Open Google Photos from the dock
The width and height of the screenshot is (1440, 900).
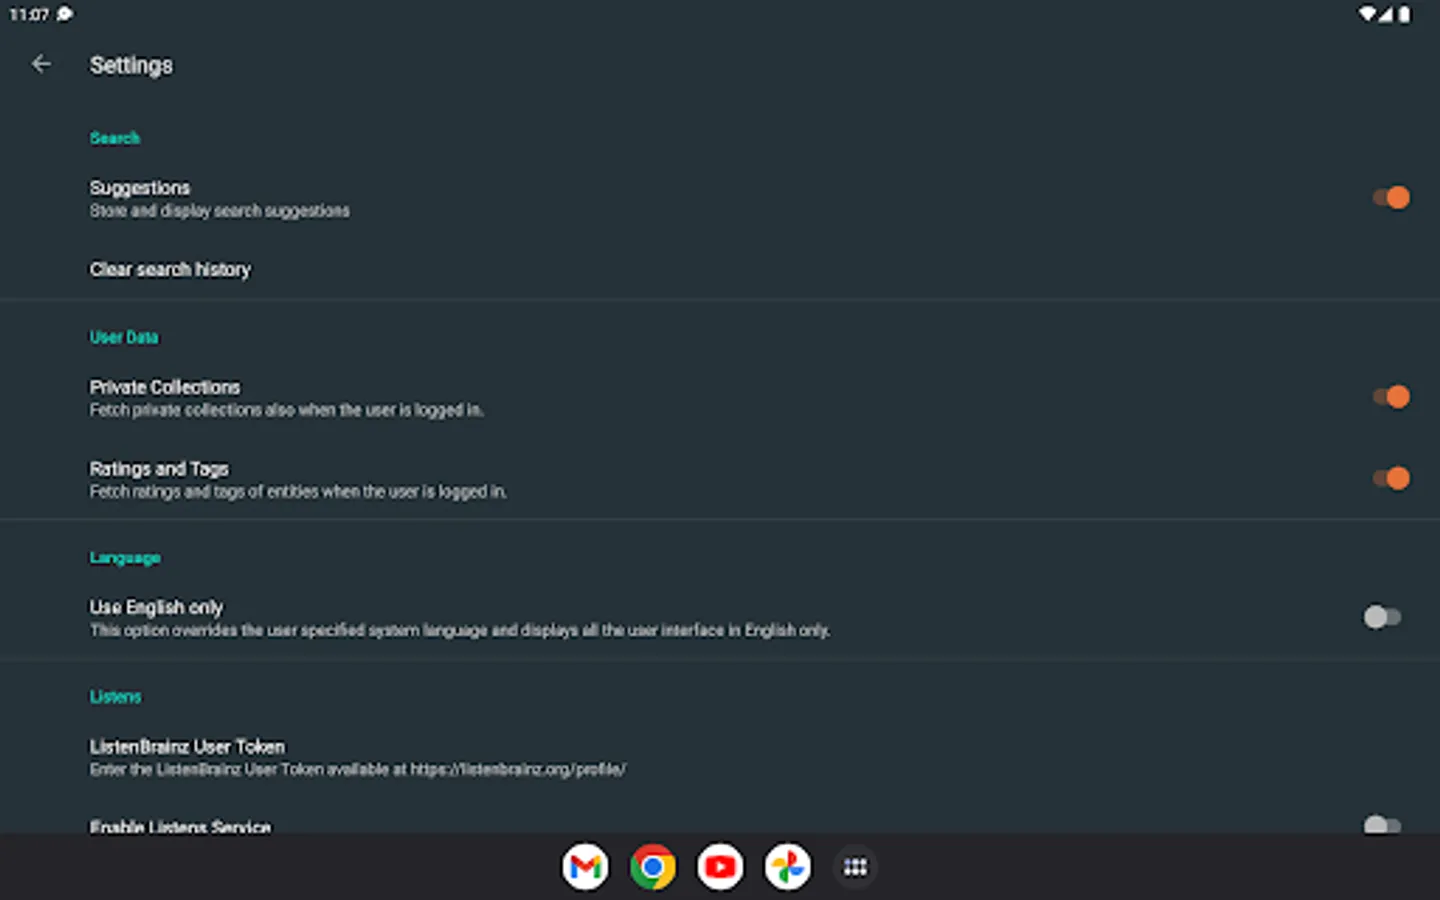pos(787,867)
